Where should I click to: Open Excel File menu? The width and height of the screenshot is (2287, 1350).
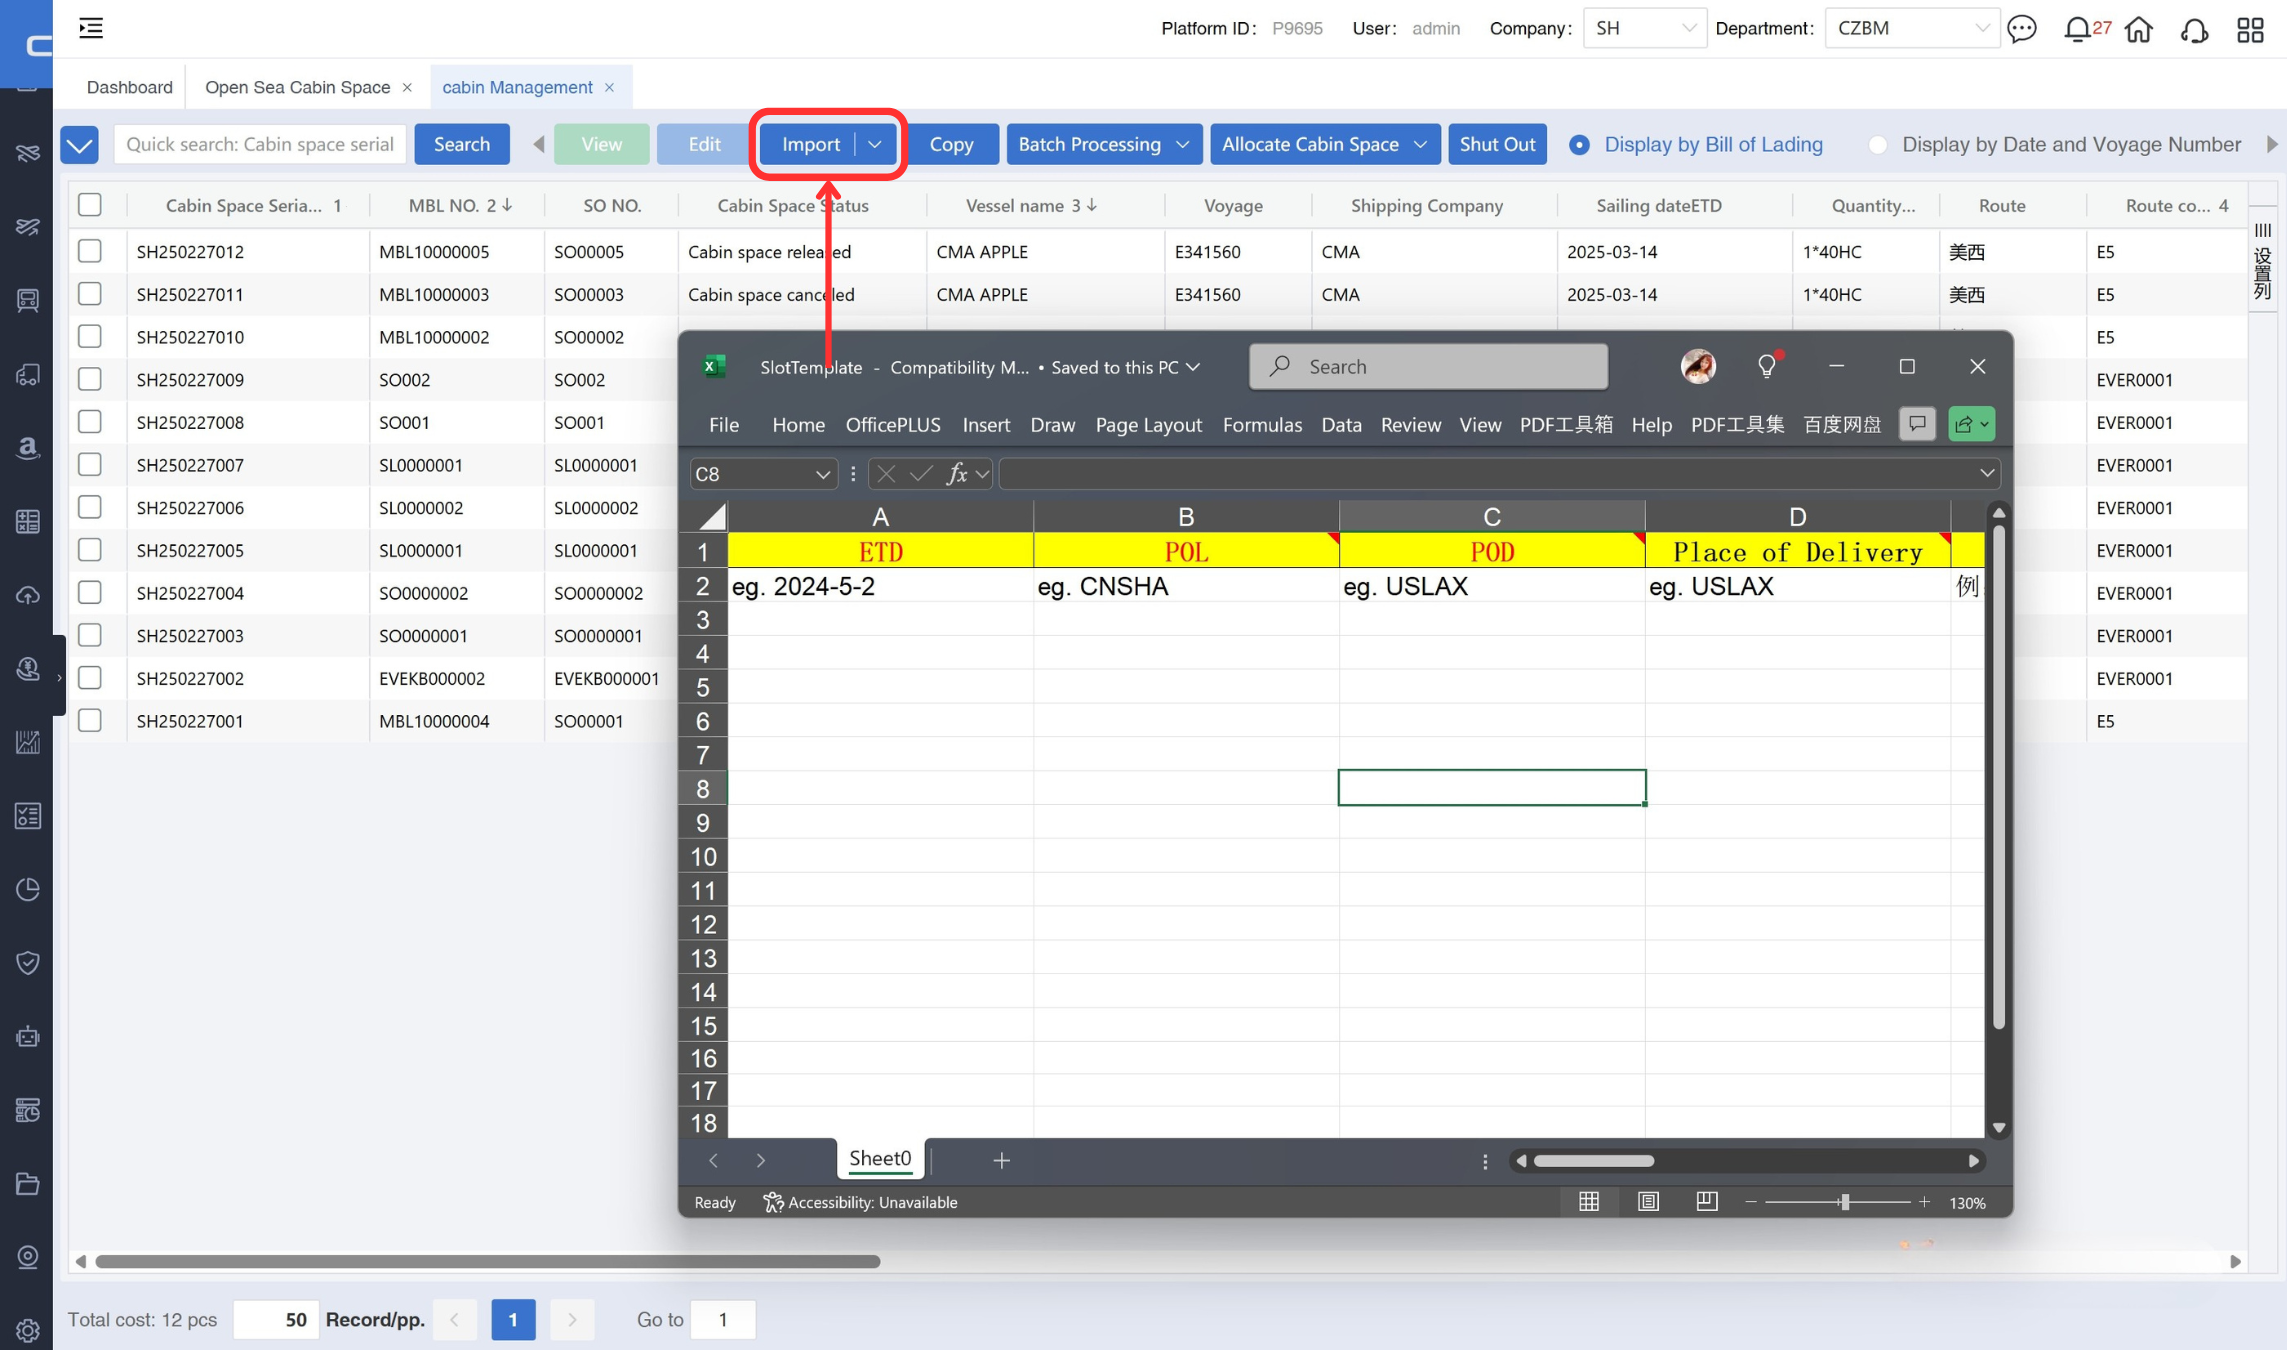(724, 424)
